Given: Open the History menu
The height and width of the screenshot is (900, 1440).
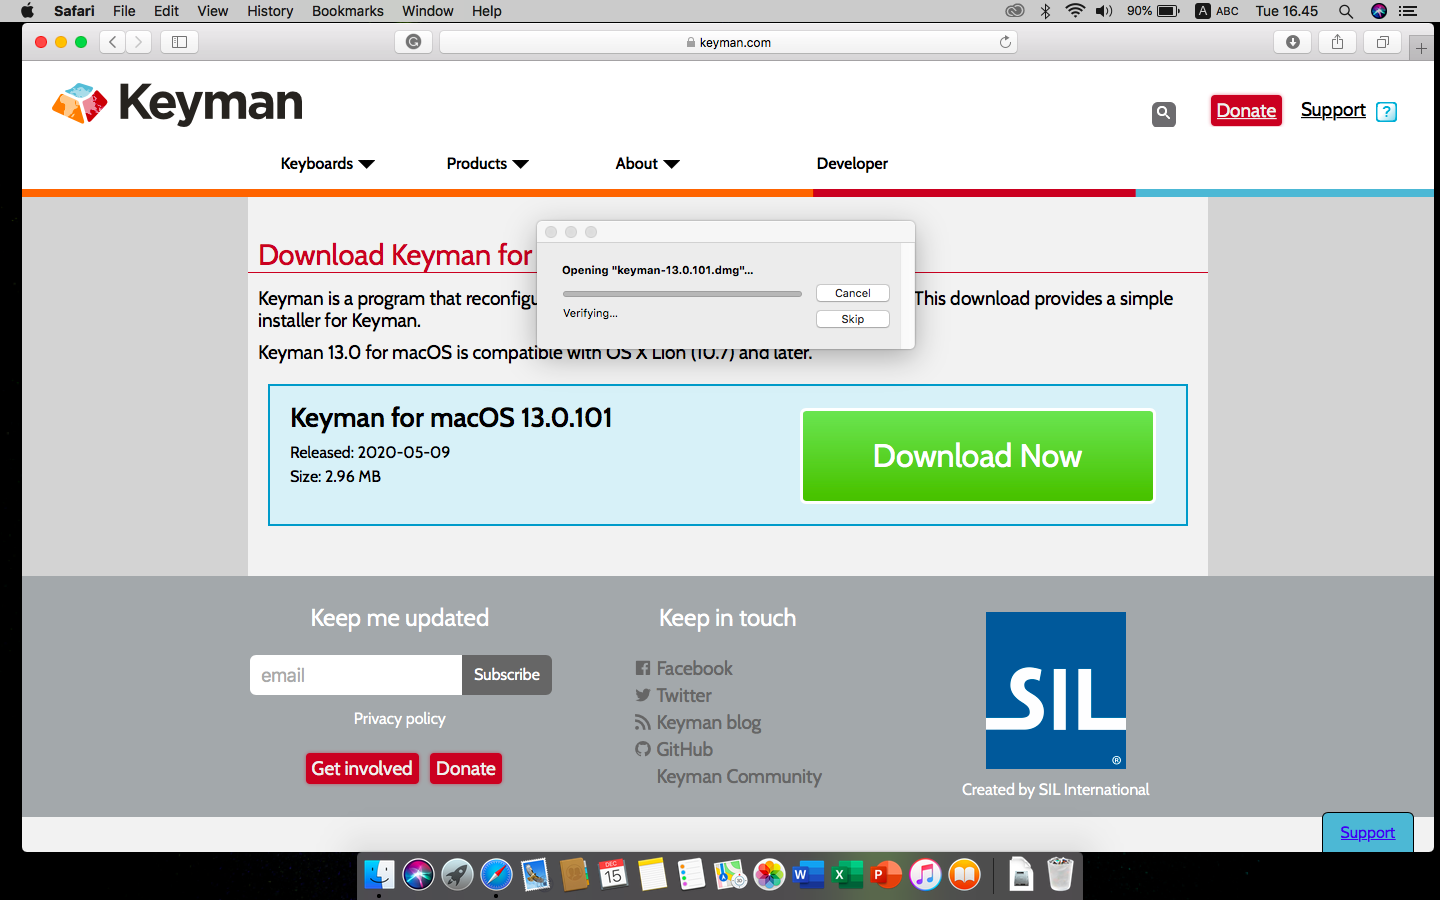Looking at the screenshot, I should pyautogui.click(x=270, y=11).
